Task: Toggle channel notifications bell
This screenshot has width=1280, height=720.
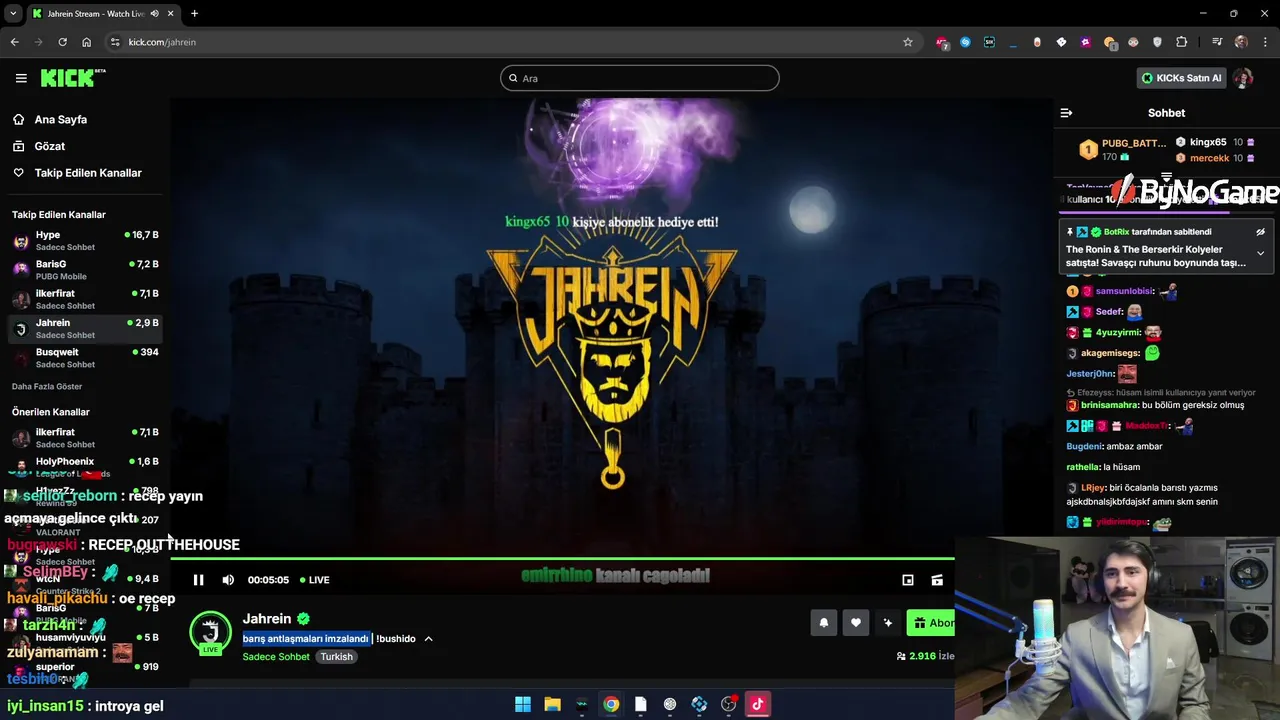Action: [824, 623]
